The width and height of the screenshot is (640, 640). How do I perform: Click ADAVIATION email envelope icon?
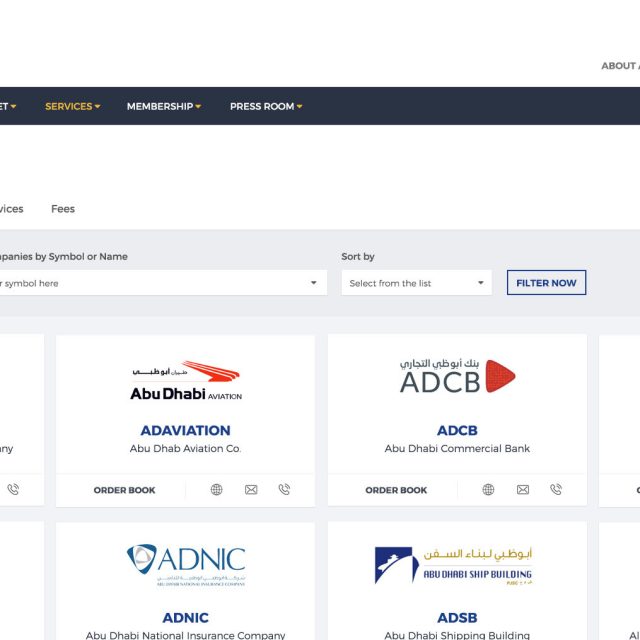[x=251, y=490]
